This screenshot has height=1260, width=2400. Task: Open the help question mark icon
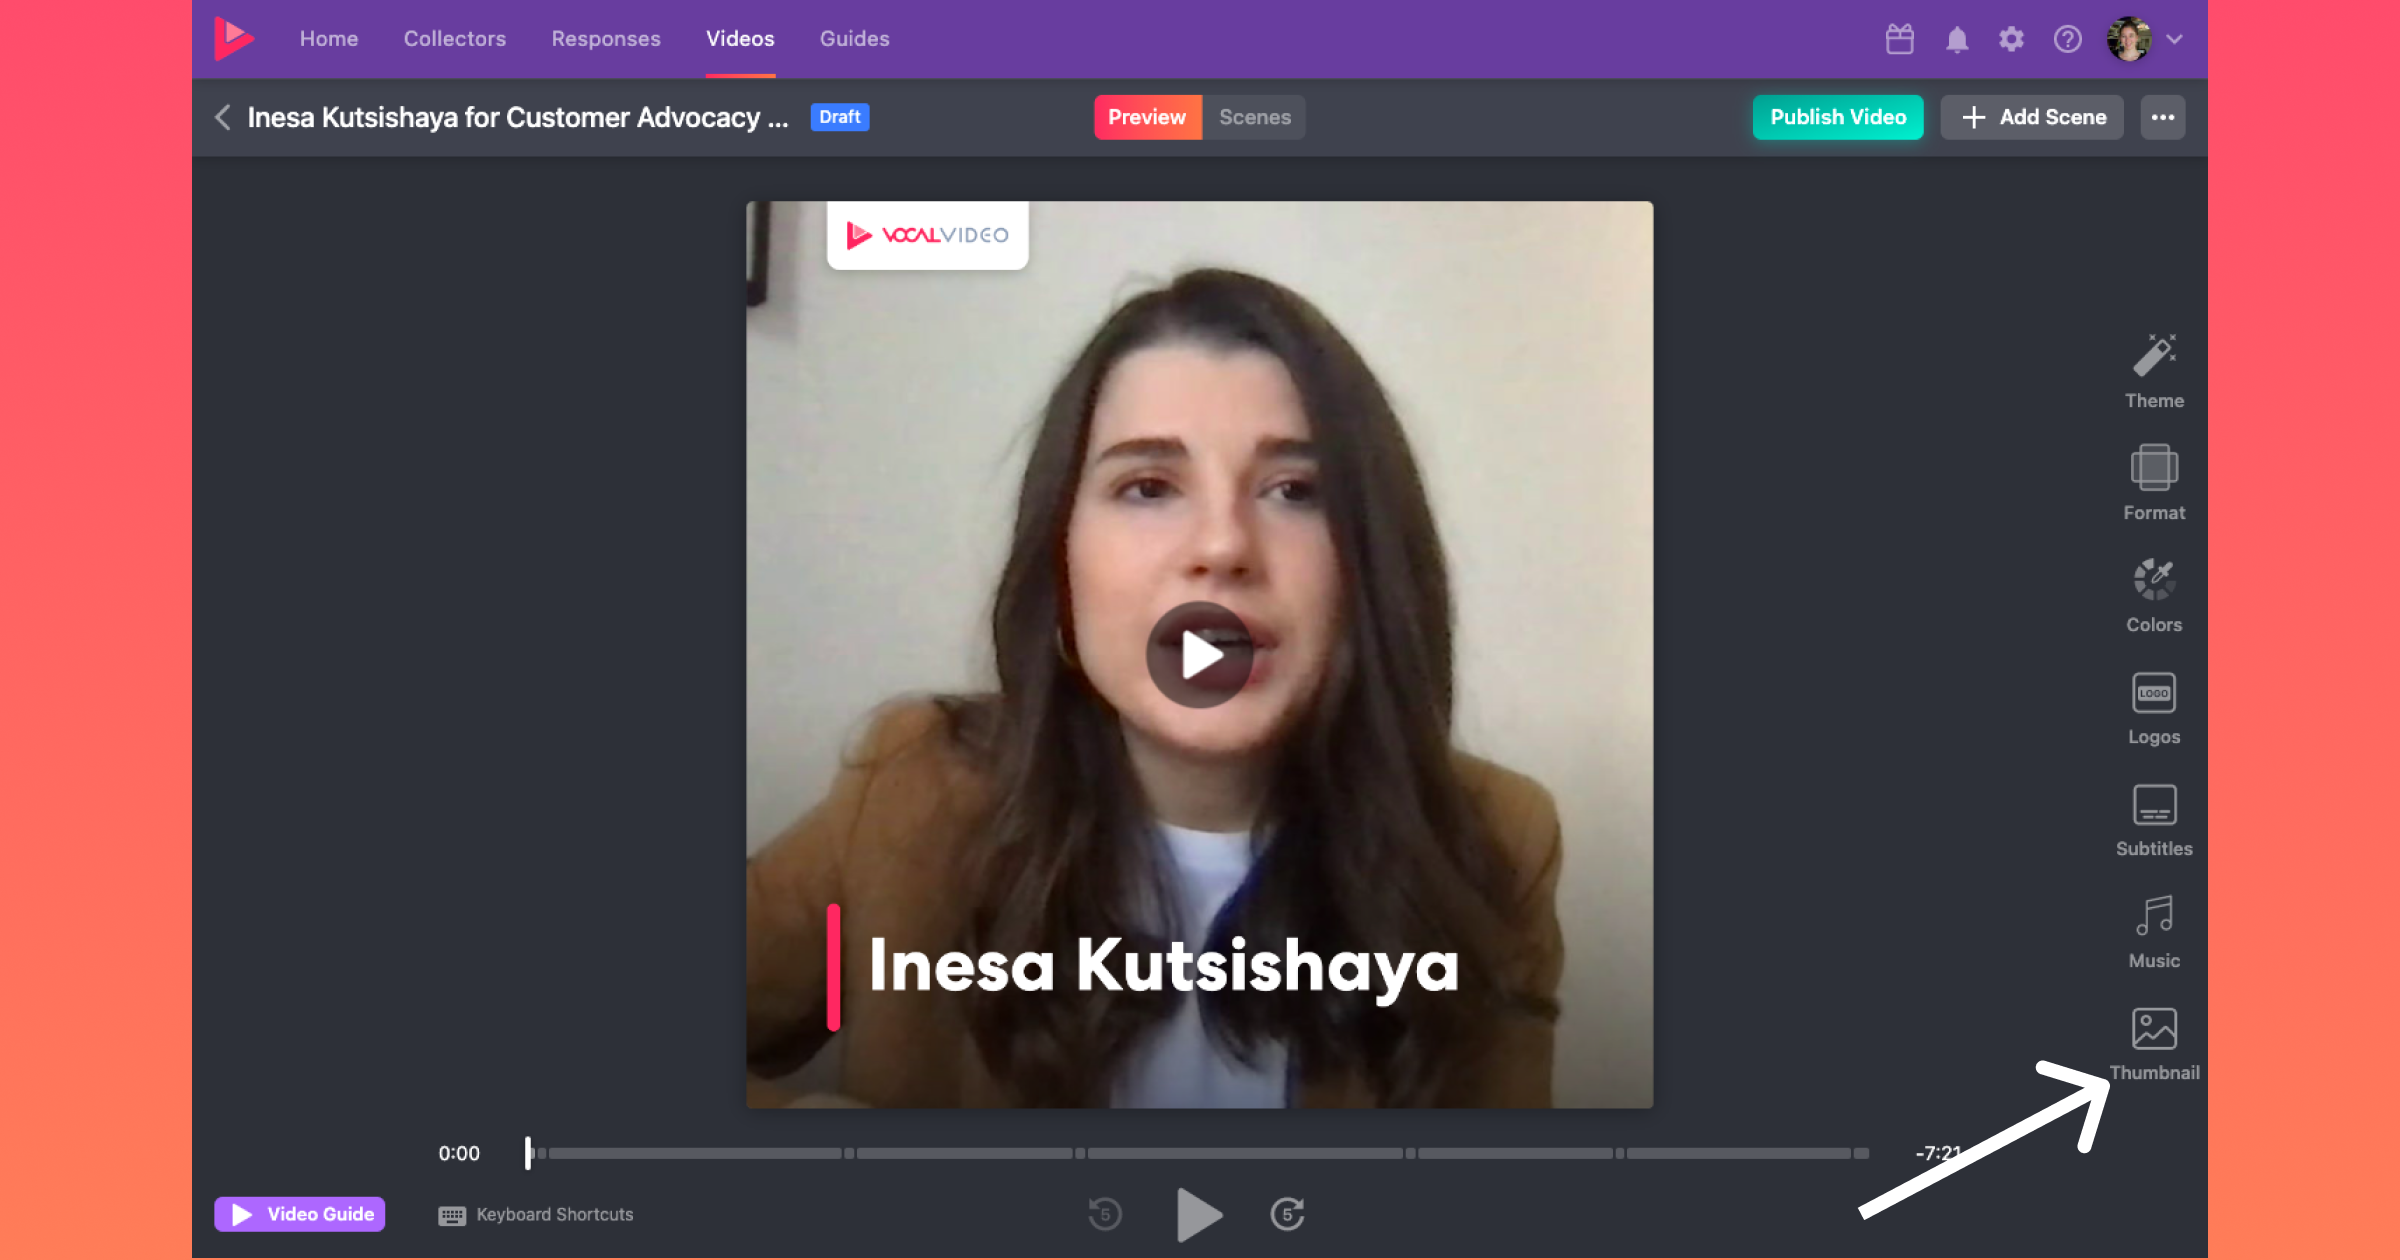click(x=2067, y=39)
